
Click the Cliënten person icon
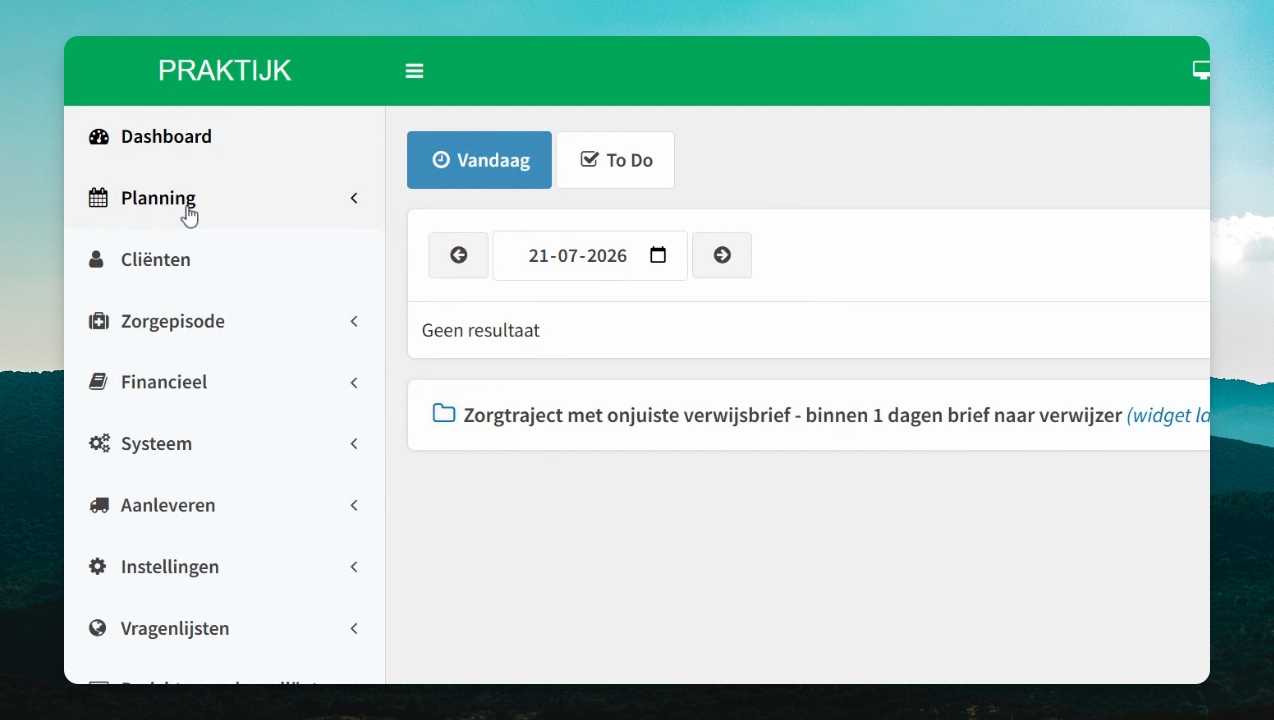tap(97, 260)
